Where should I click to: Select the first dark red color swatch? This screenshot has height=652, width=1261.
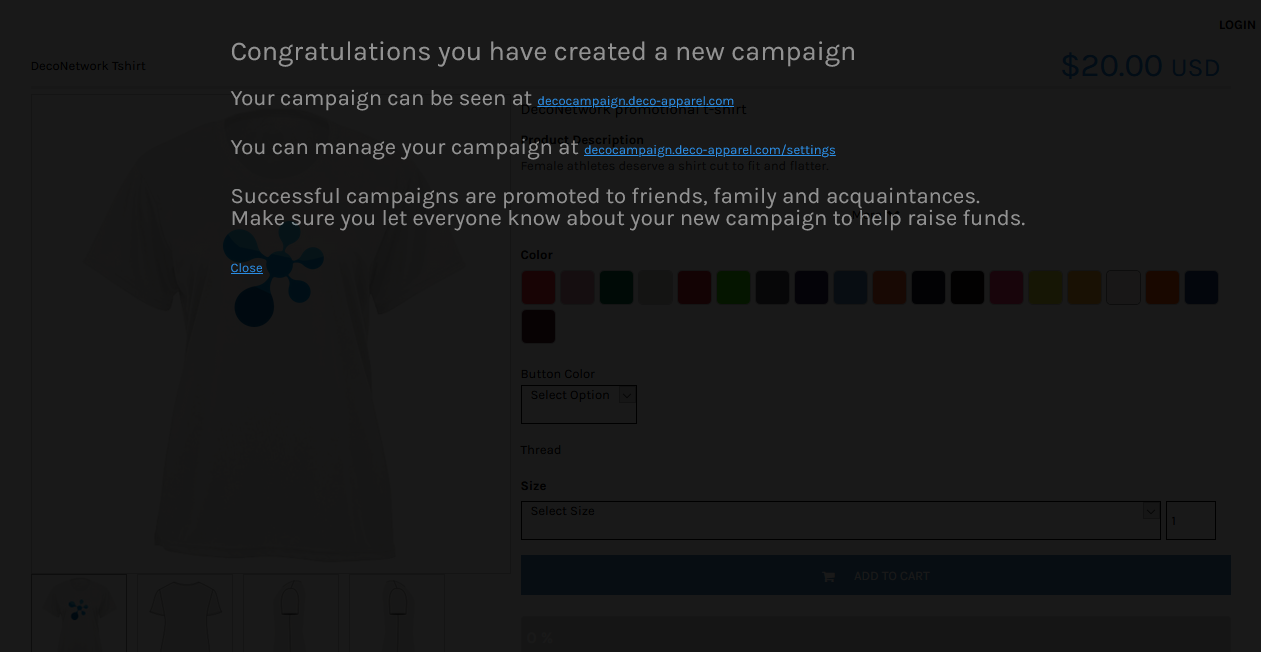[x=538, y=287]
